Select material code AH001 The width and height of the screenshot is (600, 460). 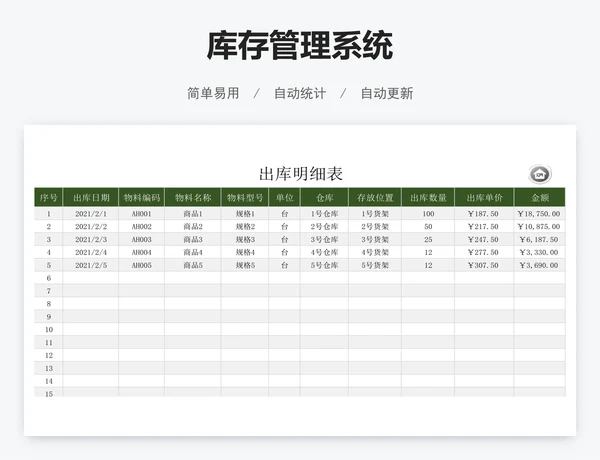coord(142,214)
